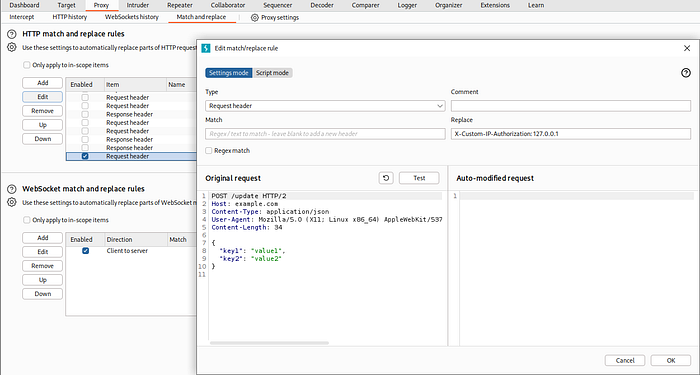Screen dimensions: 700x375
Task: Click Up in WebSocket match and replace rules
Action: pos(43,280)
